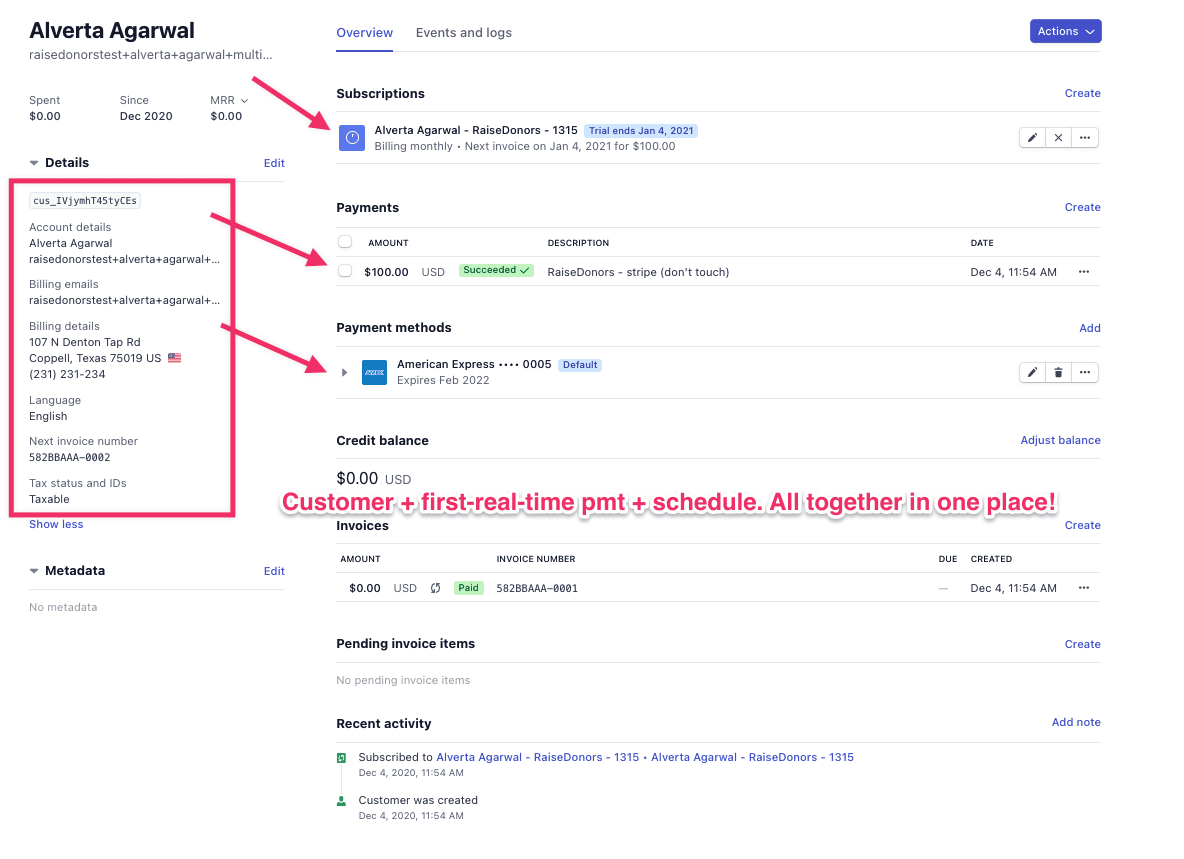Create a new payment
This screenshot has width=1184, height=859.
(x=1082, y=208)
